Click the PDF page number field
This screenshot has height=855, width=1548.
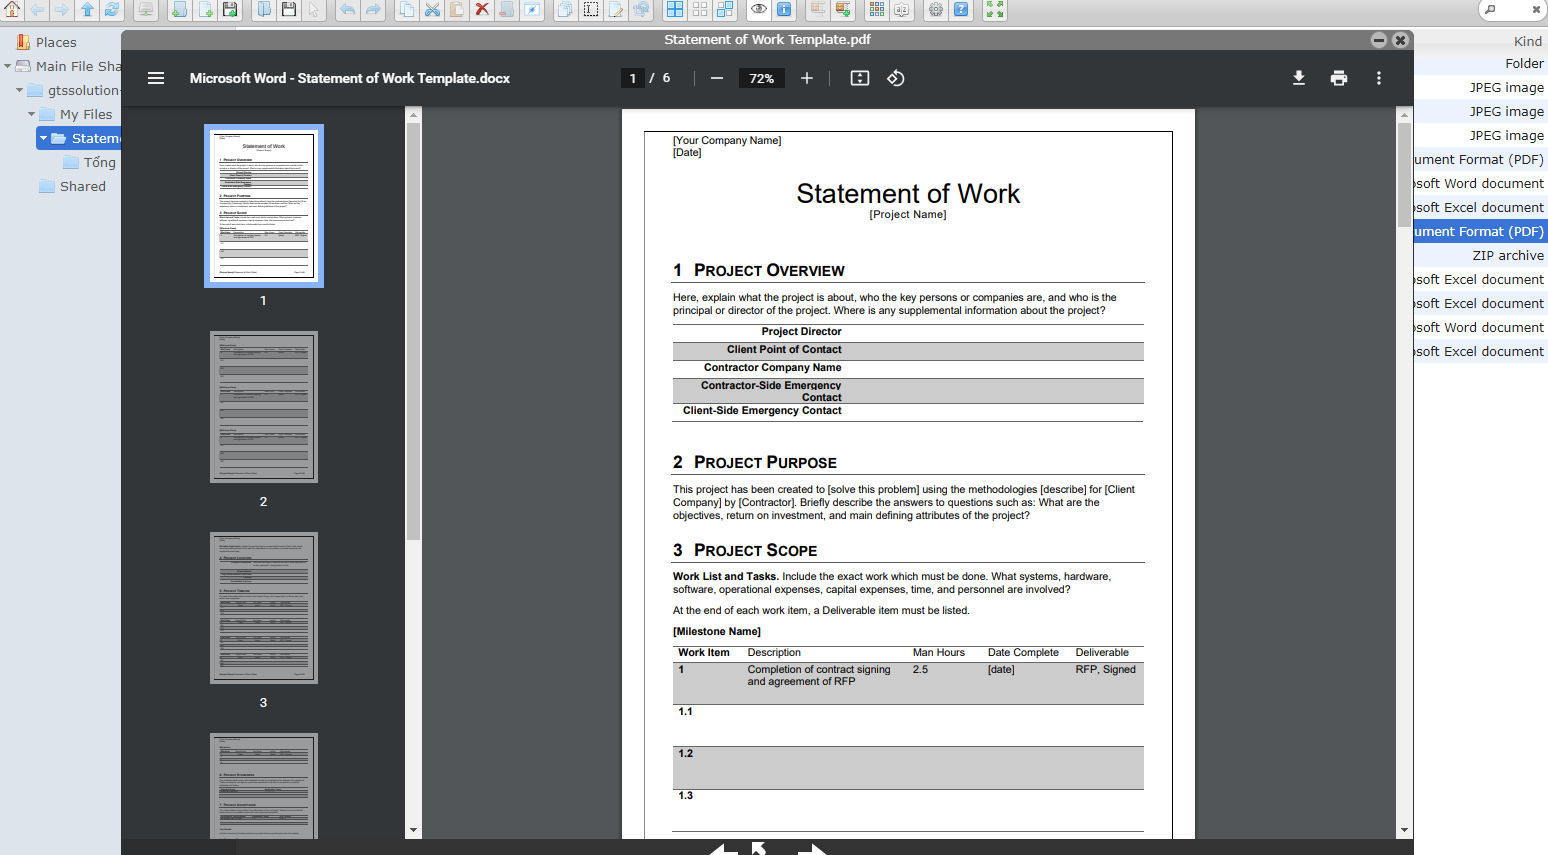[632, 78]
